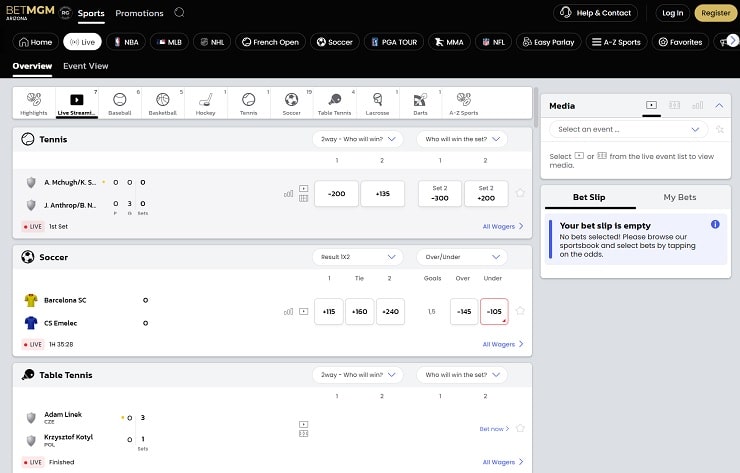The height and width of the screenshot is (473, 740).
Task: Favorite the tennis match star
Action: [520, 193]
